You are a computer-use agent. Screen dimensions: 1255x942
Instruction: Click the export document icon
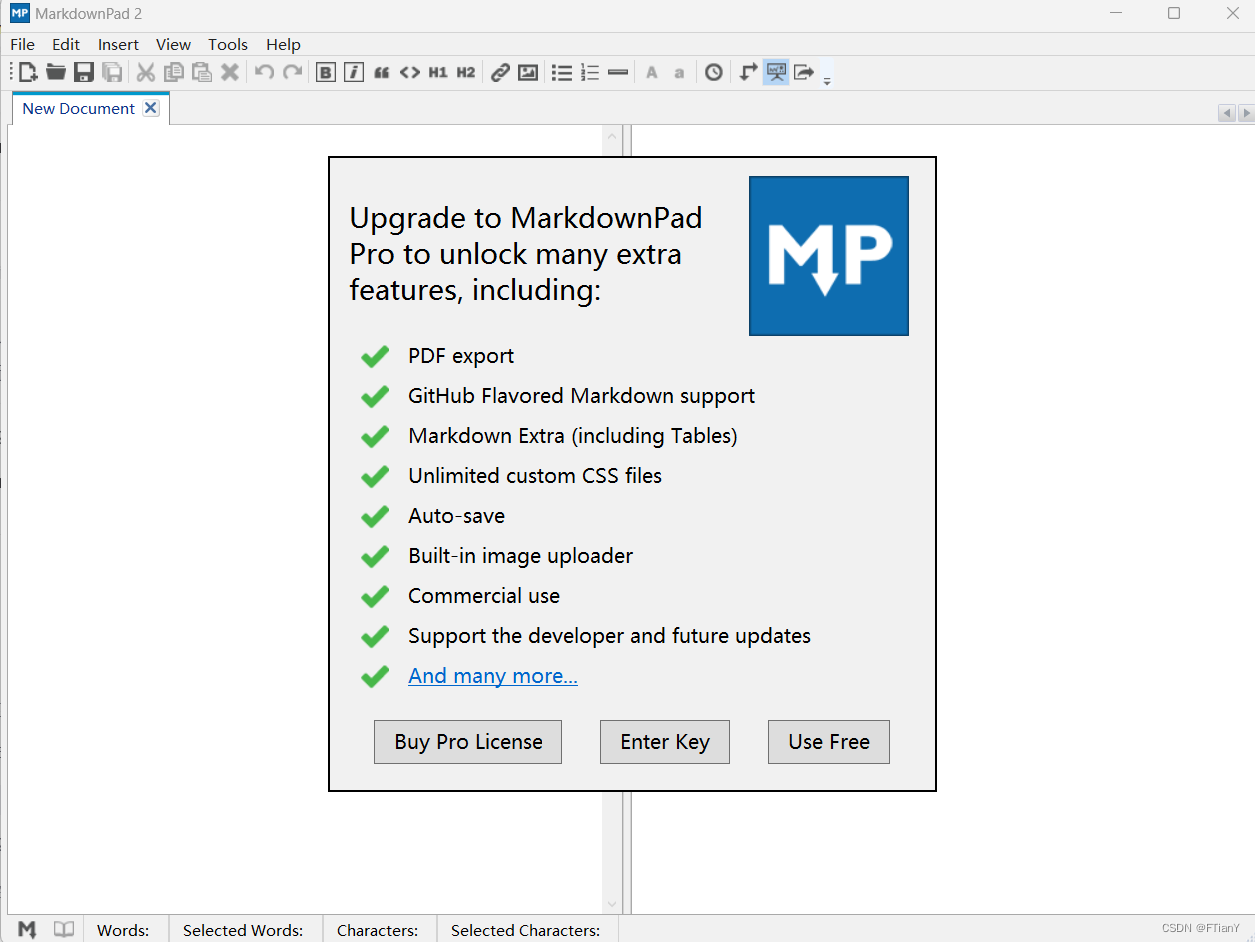(804, 72)
